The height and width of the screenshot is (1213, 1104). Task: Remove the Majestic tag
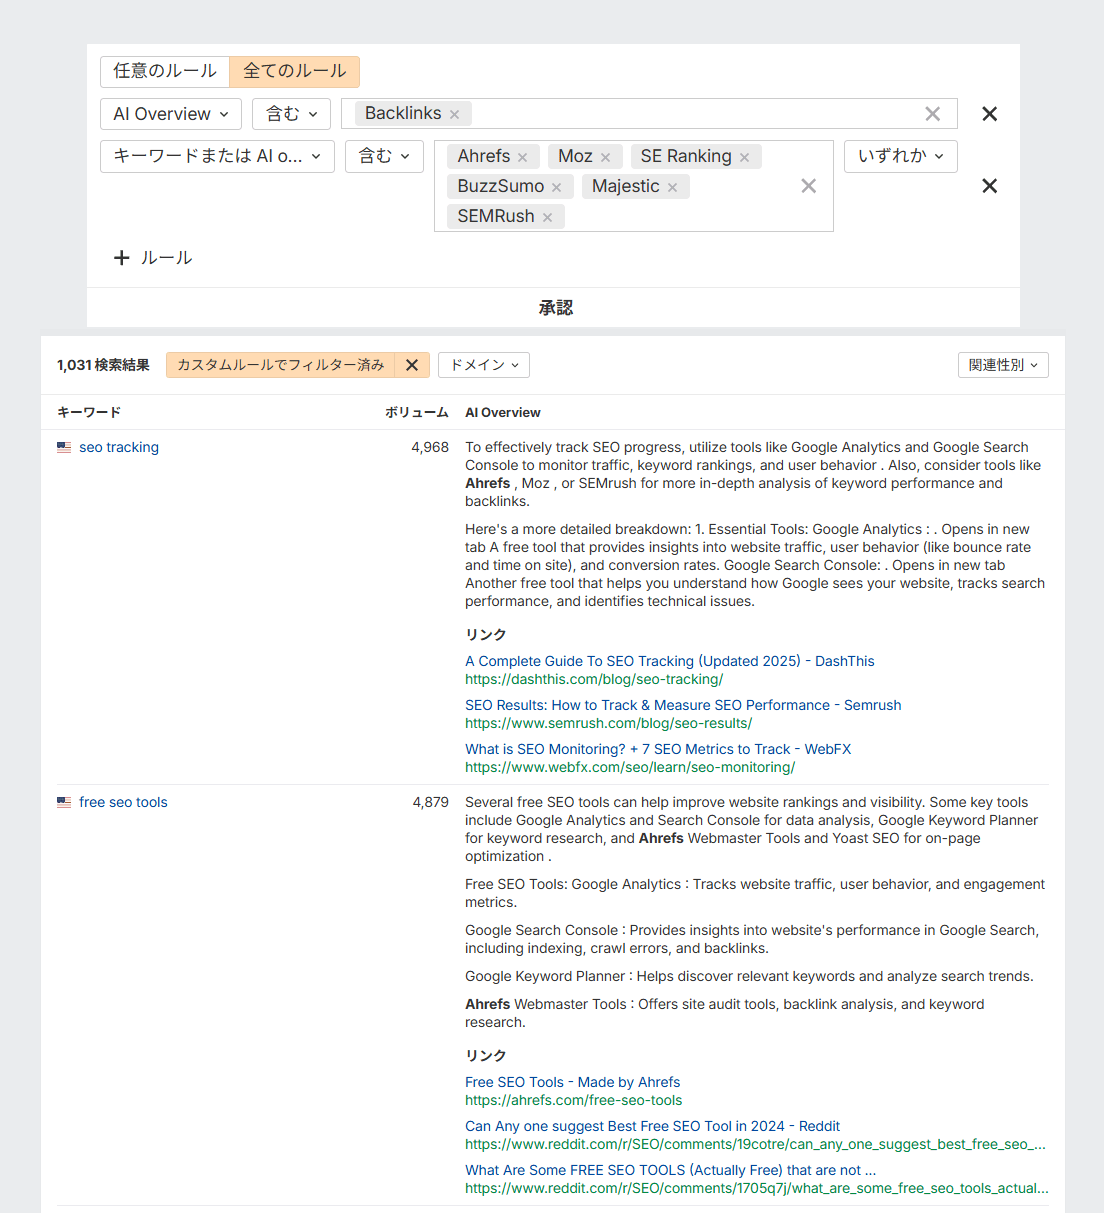coord(672,186)
